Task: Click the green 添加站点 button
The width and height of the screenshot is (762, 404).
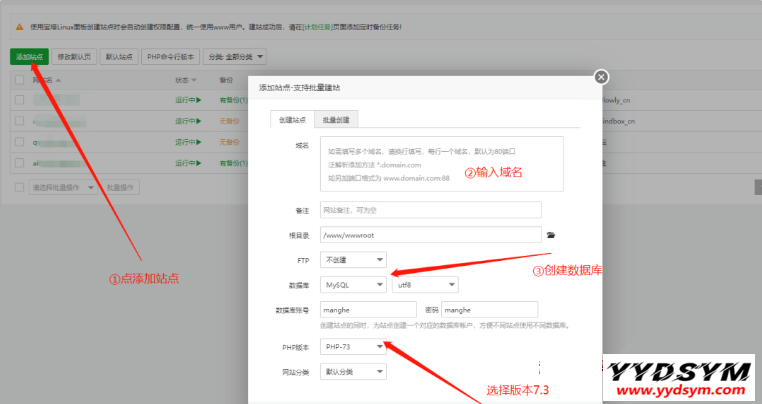Action: (x=32, y=57)
